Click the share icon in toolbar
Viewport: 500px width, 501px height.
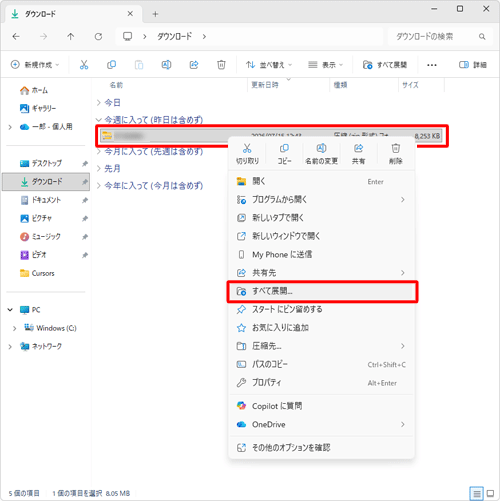[194, 65]
